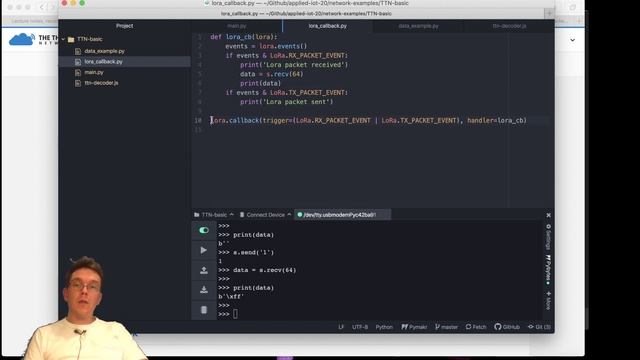
Task: Click line 10 starting with lora.callback
Action: tap(369, 120)
